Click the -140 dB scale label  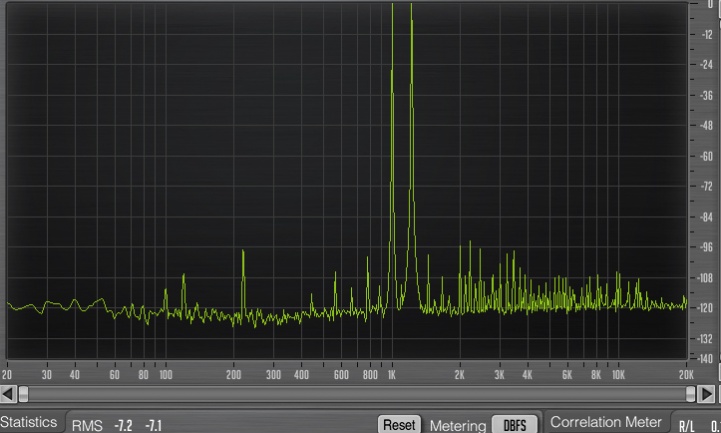pos(706,359)
